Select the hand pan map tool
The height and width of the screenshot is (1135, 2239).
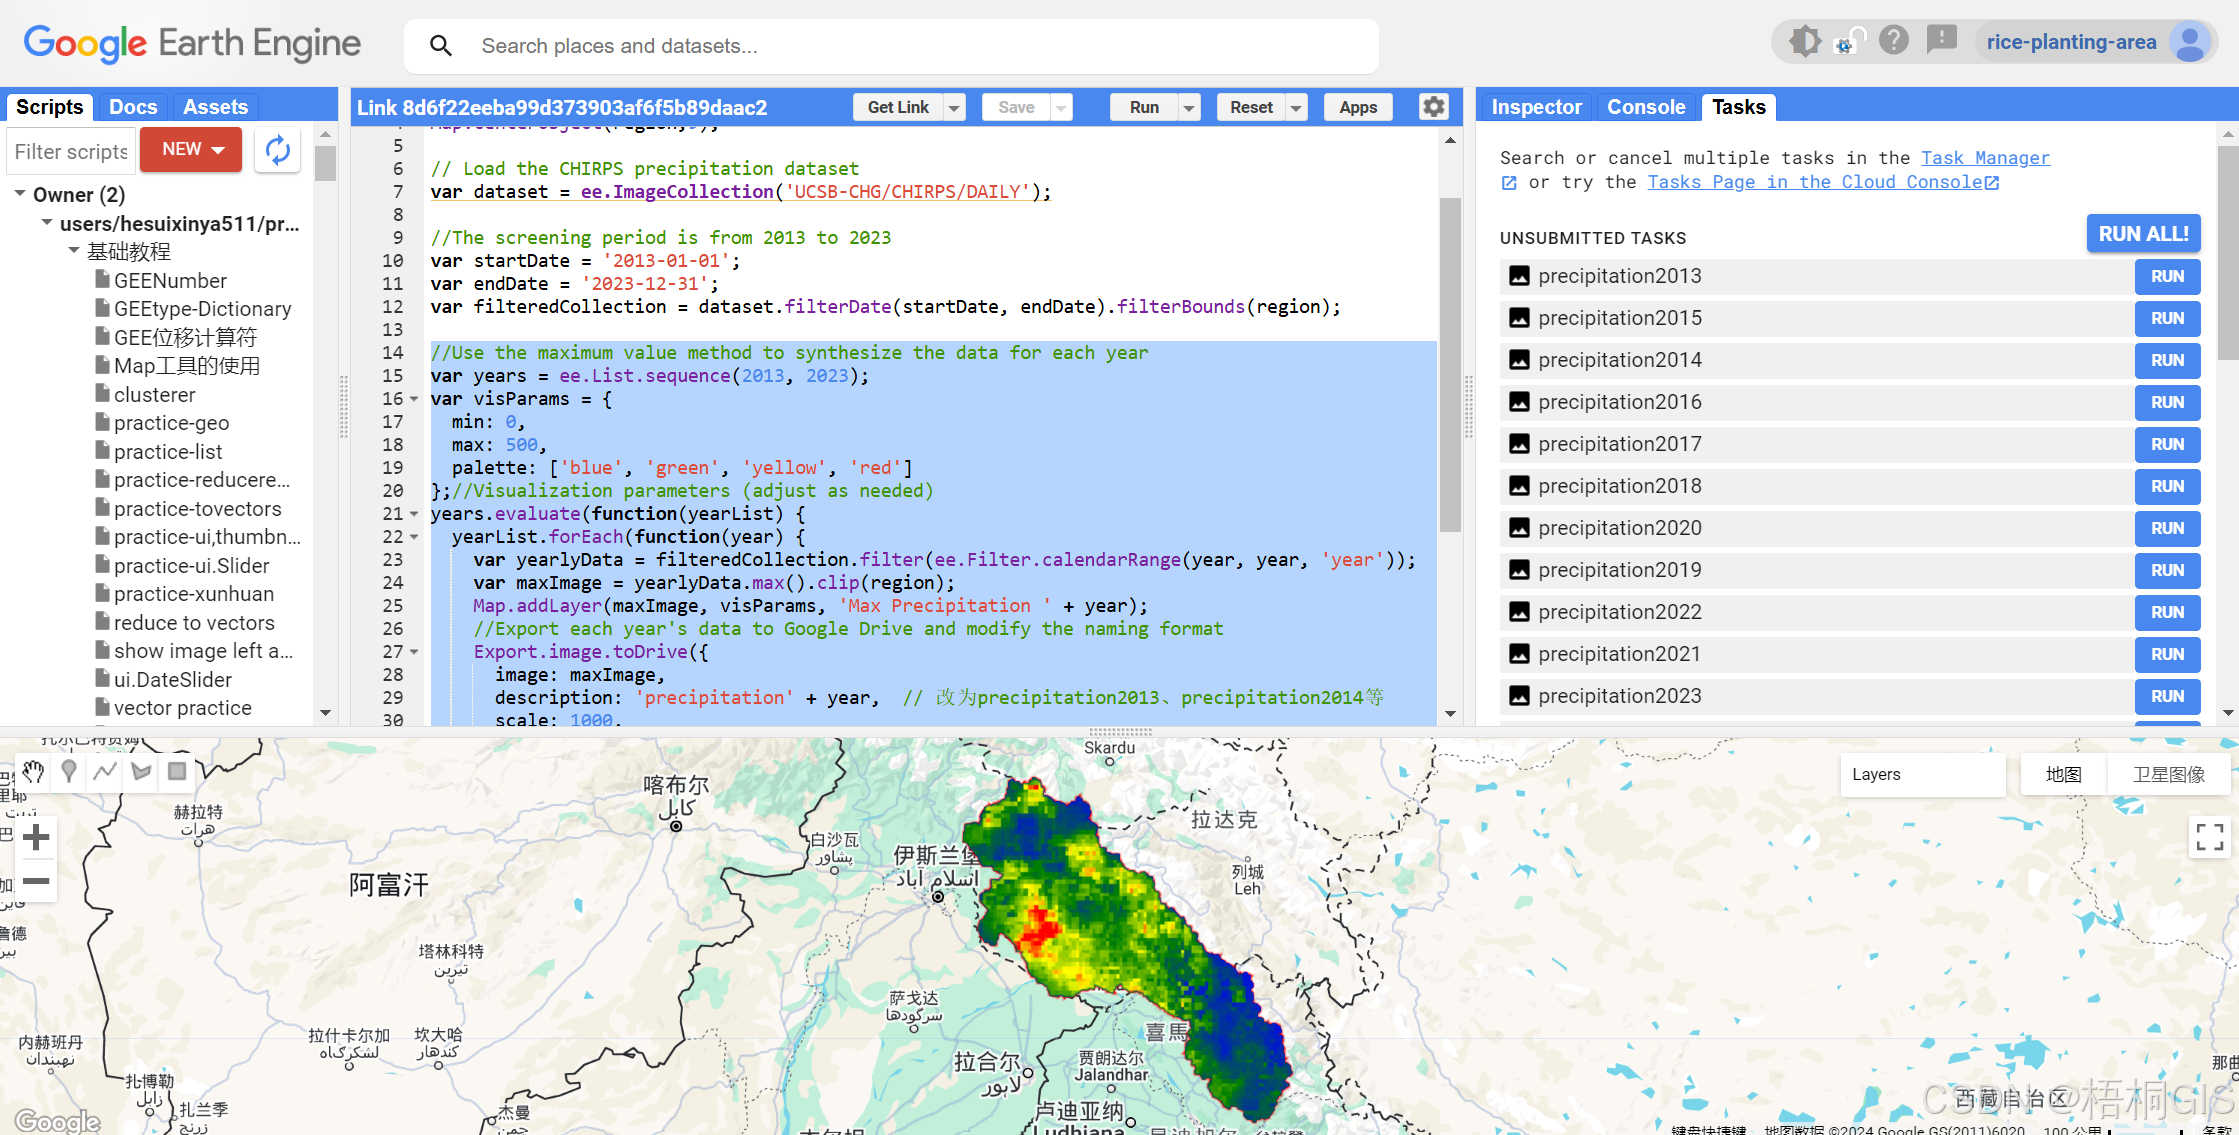tap(33, 771)
